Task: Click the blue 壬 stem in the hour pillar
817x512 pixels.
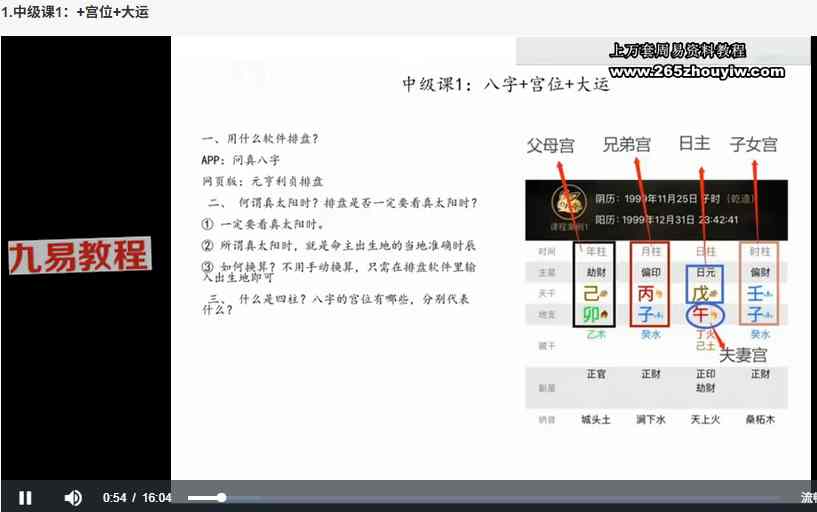Action: pyautogui.click(x=757, y=294)
